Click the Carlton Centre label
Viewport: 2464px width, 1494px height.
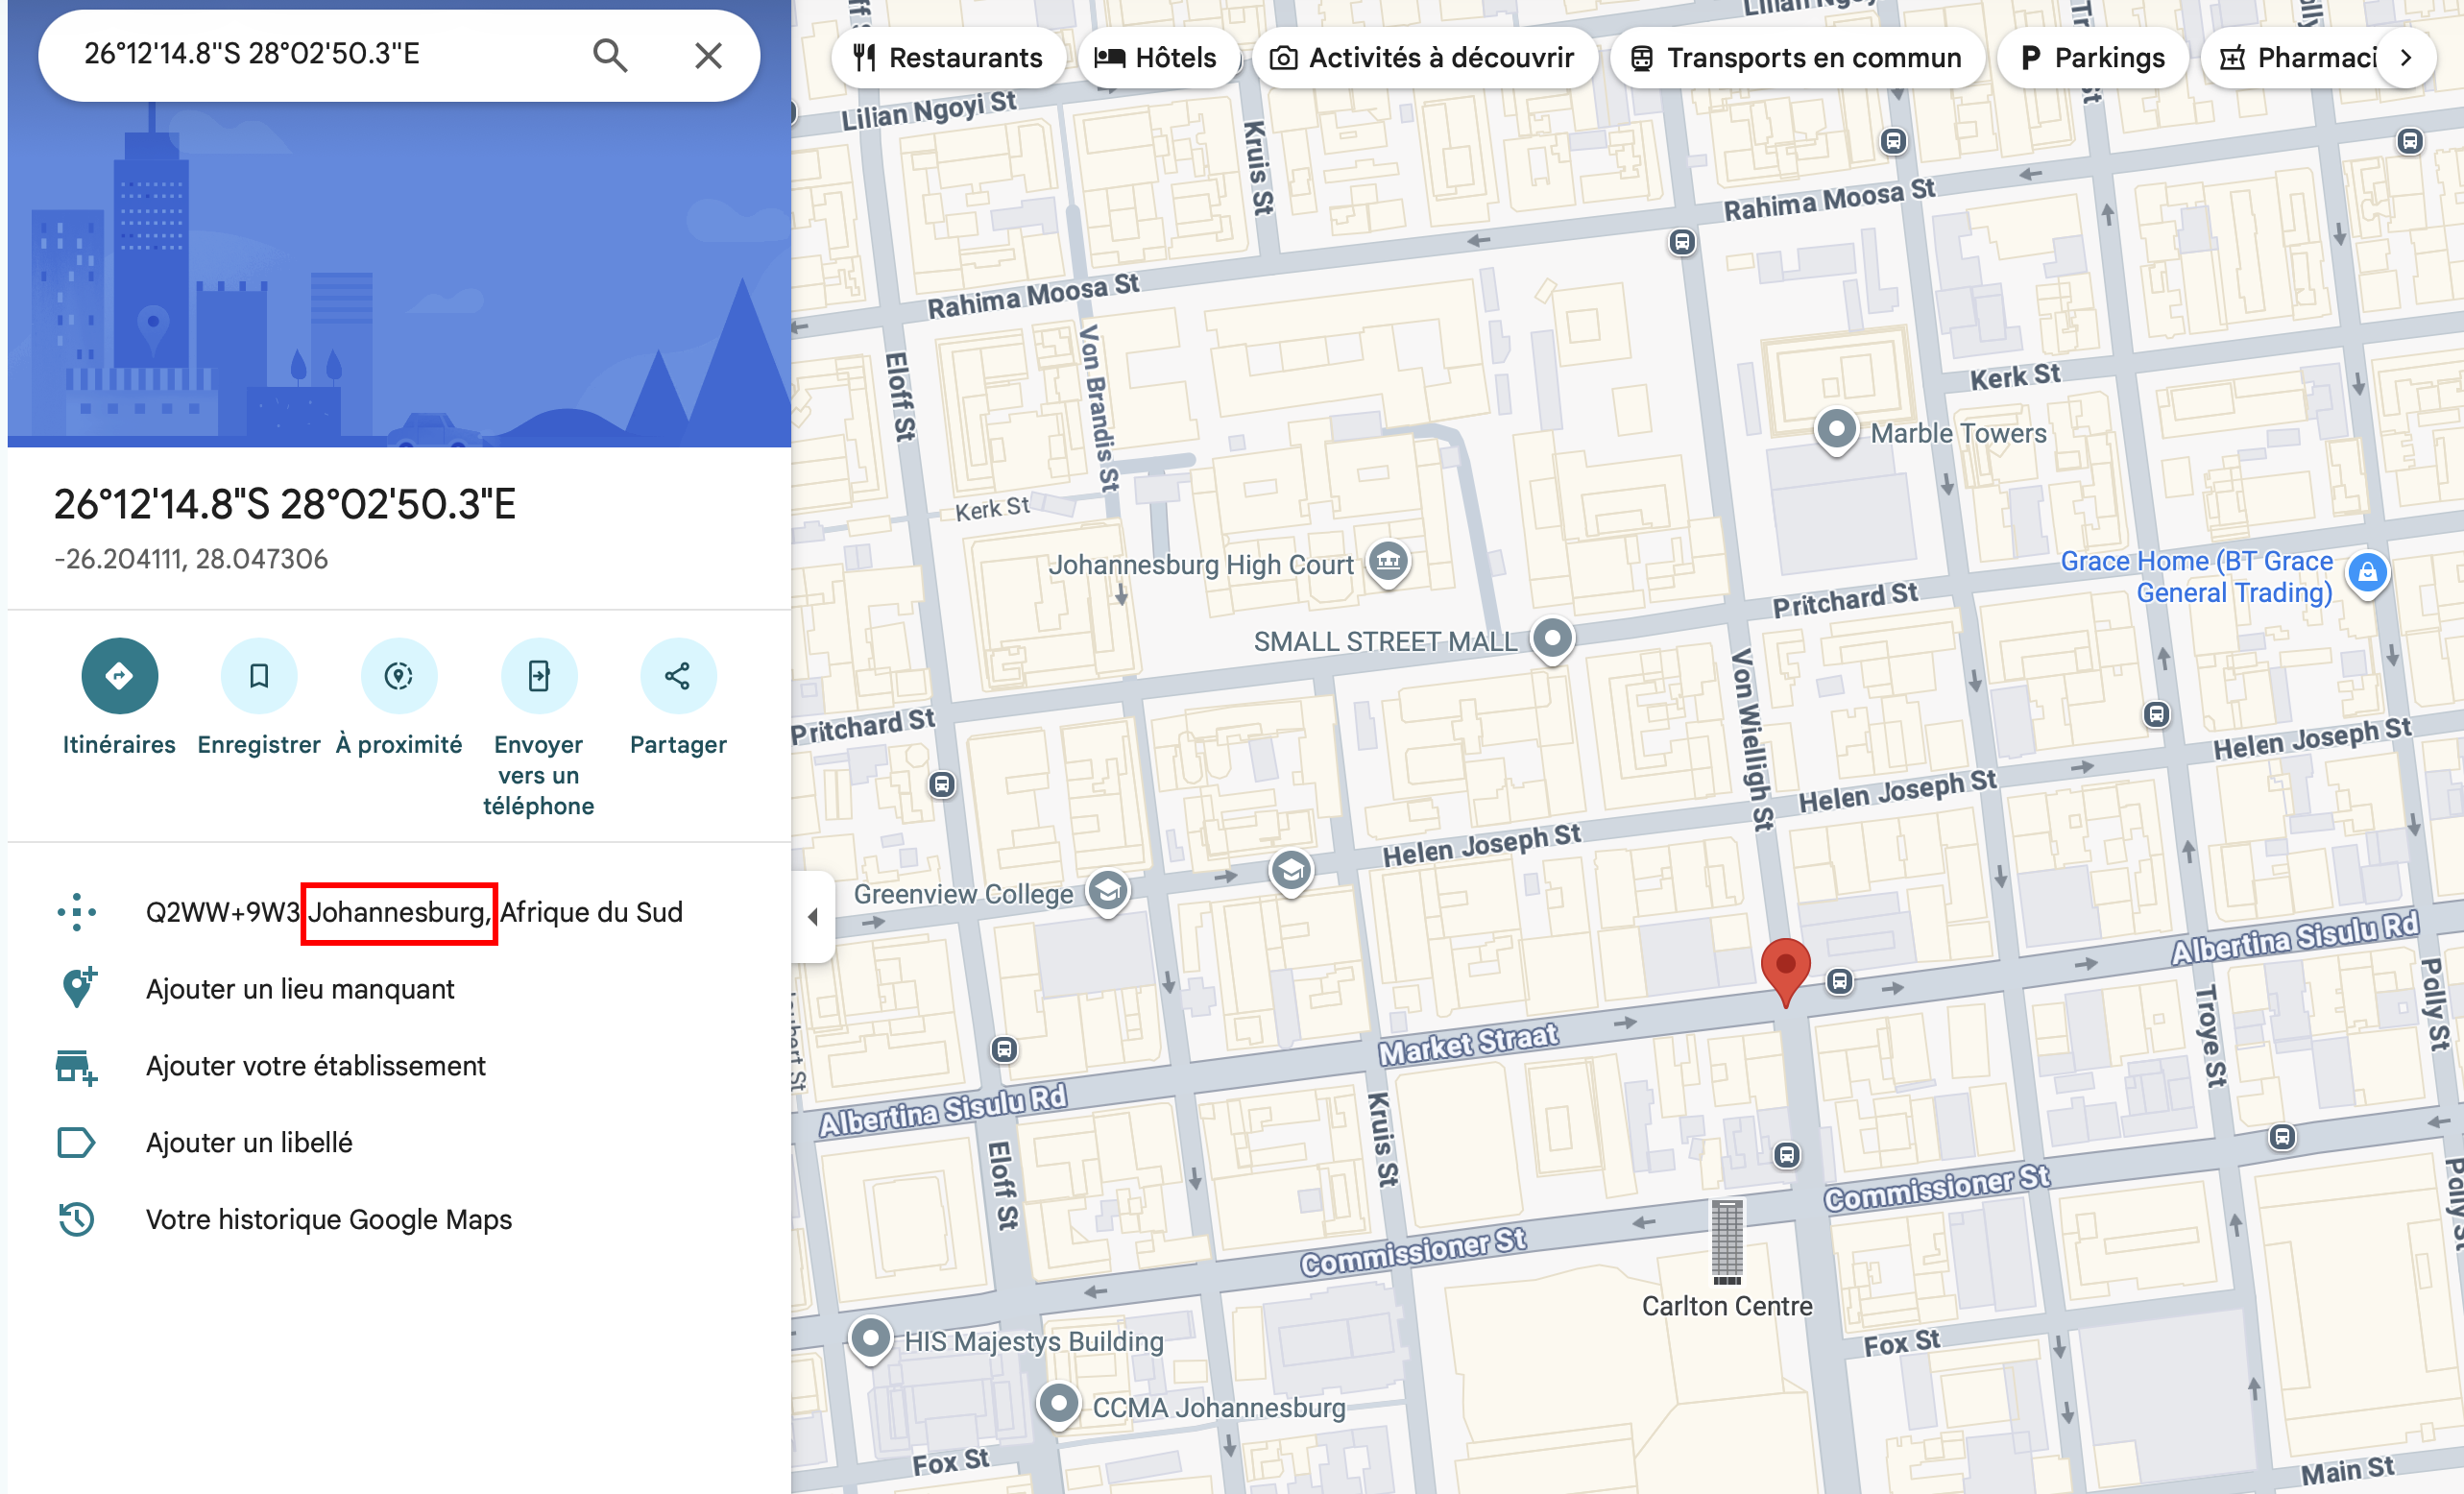coord(1727,1306)
